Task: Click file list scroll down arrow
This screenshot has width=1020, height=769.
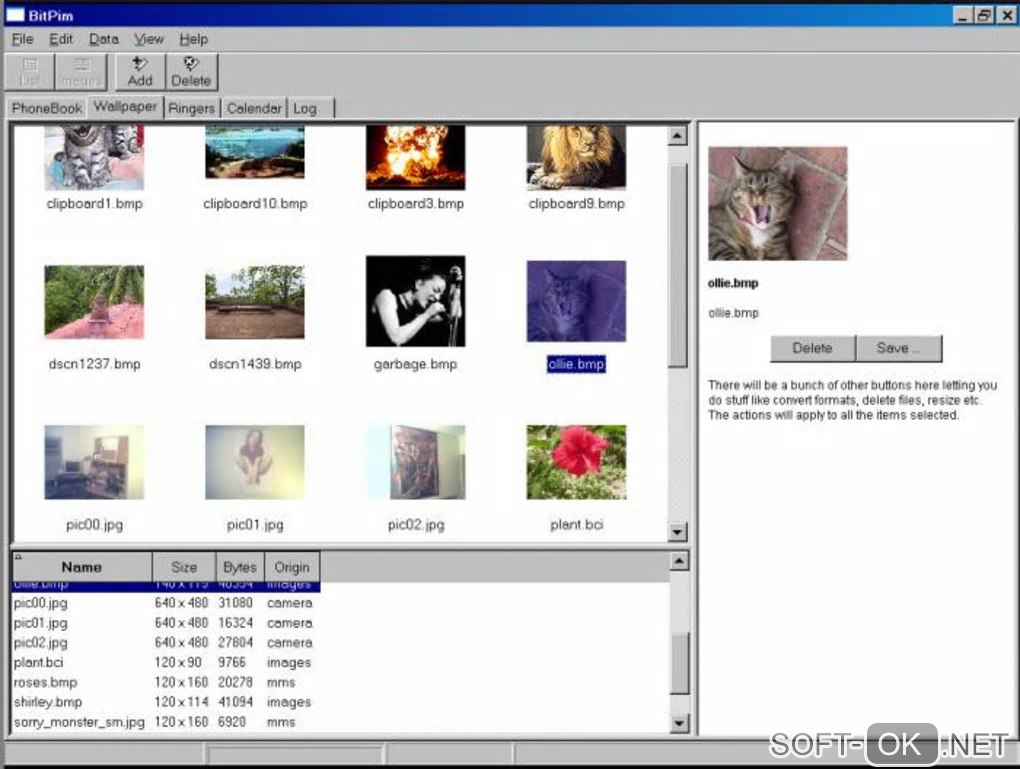Action: coord(679,723)
